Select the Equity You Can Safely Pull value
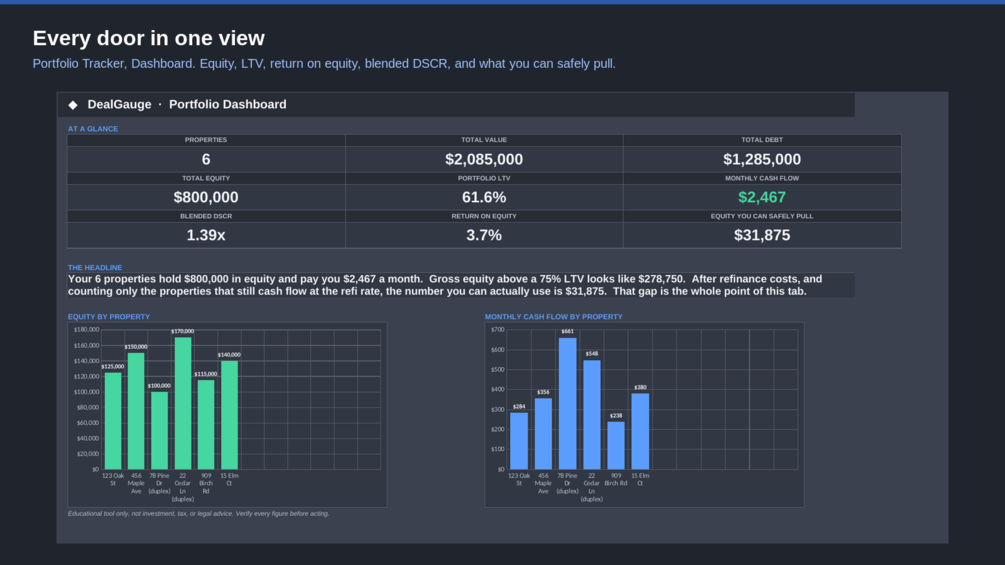 762,235
